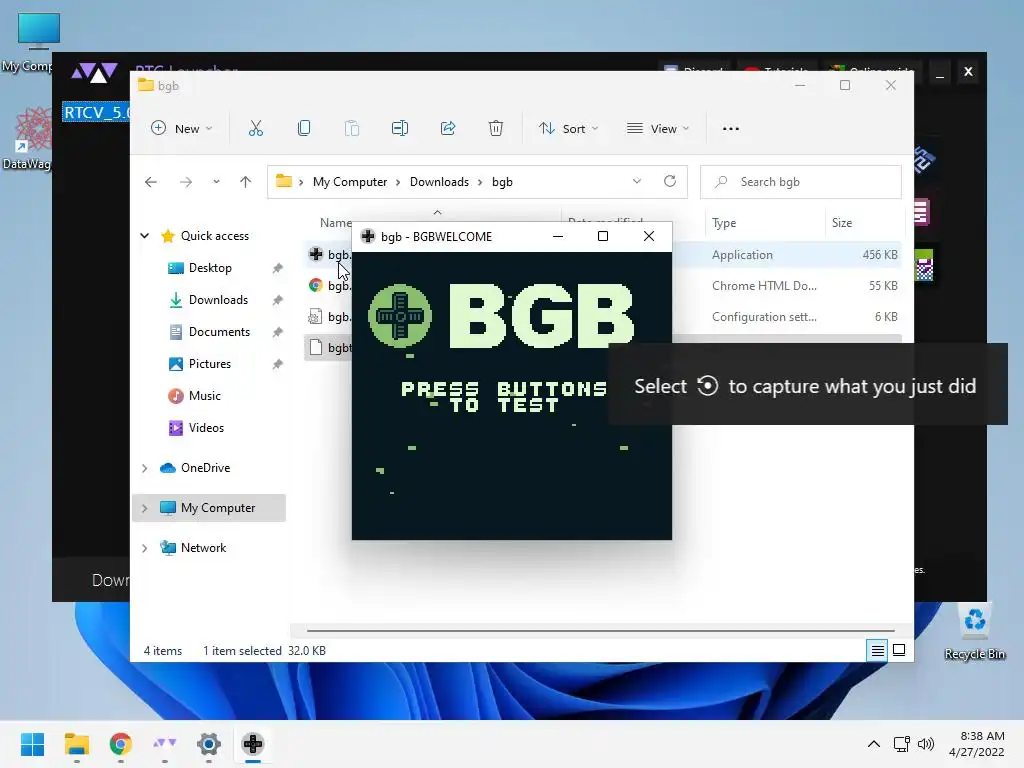
Task: Expand OneDrive tree node
Action: (x=145, y=468)
